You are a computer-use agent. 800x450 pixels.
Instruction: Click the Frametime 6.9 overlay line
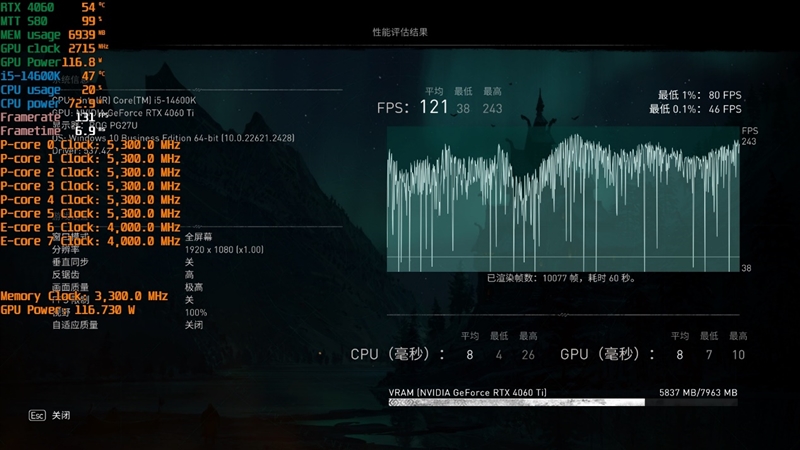53,131
